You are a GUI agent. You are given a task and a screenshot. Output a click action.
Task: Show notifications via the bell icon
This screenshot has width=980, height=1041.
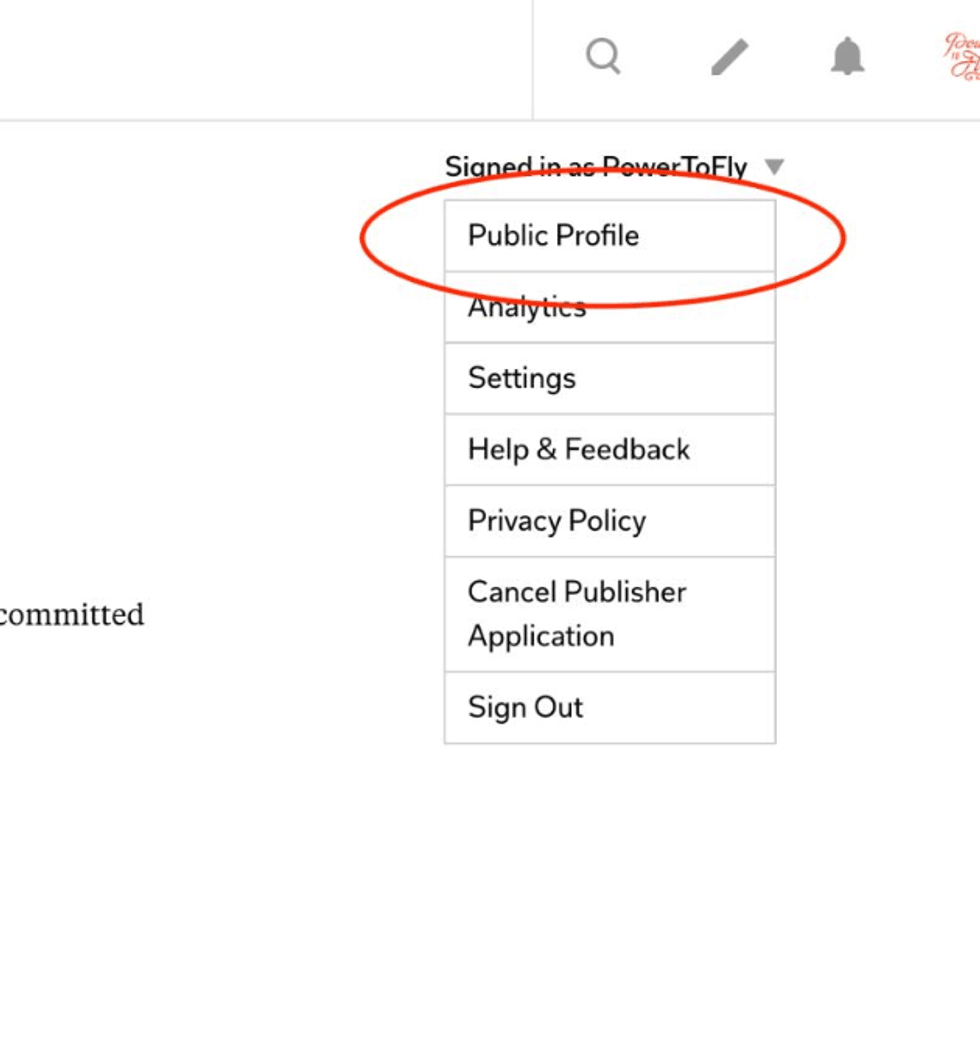coord(847,57)
